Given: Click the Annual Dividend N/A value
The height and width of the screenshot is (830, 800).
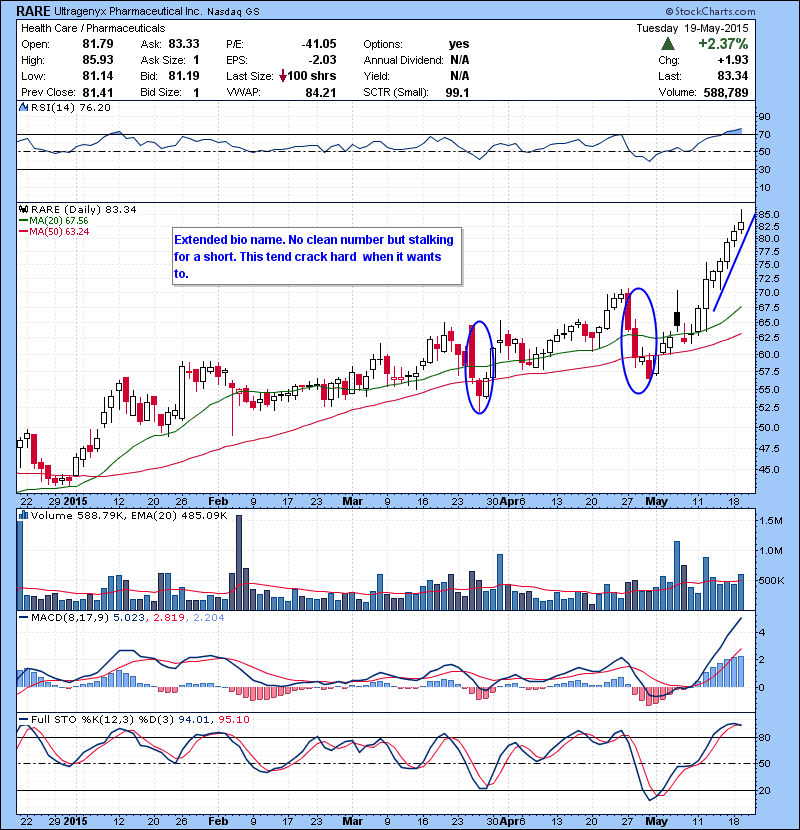Looking at the screenshot, I should point(460,60).
